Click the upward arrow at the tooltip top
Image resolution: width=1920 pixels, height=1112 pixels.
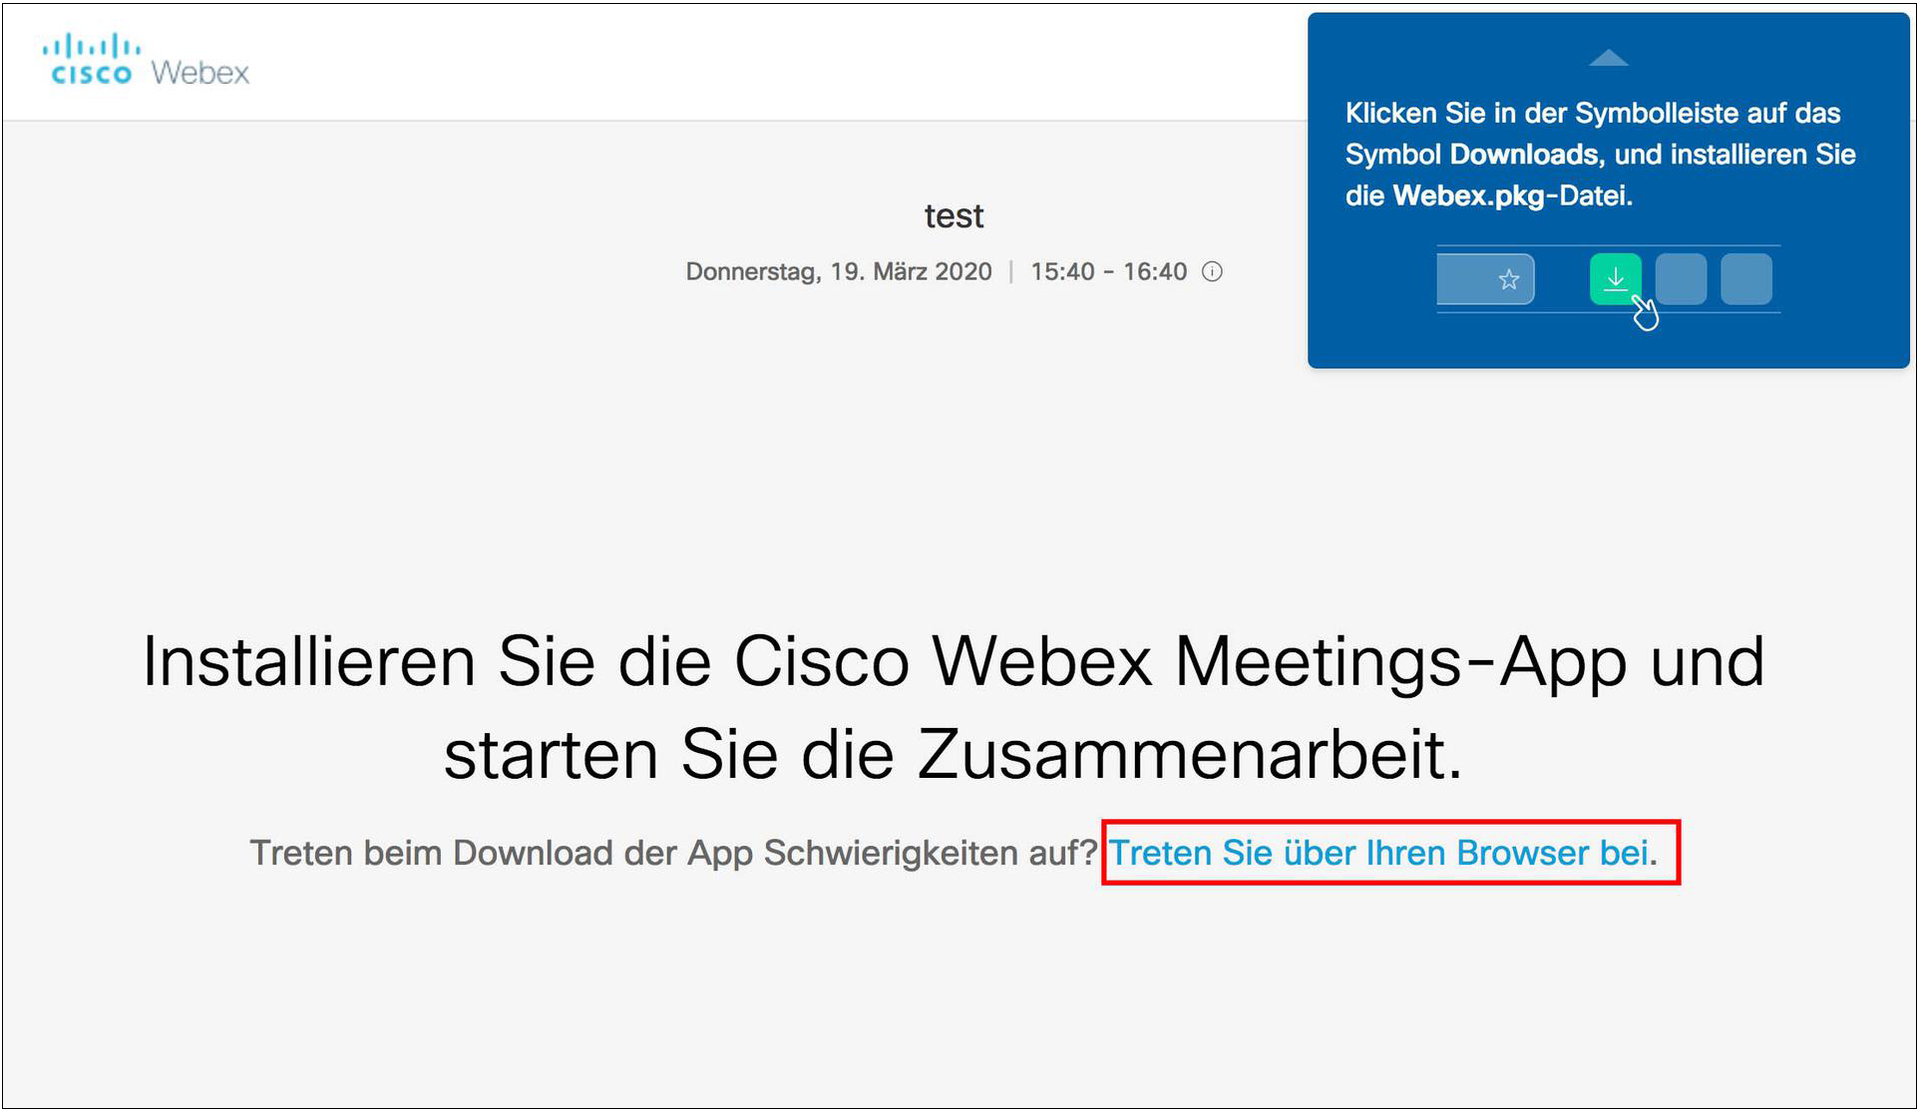click(x=1608, y=58)
